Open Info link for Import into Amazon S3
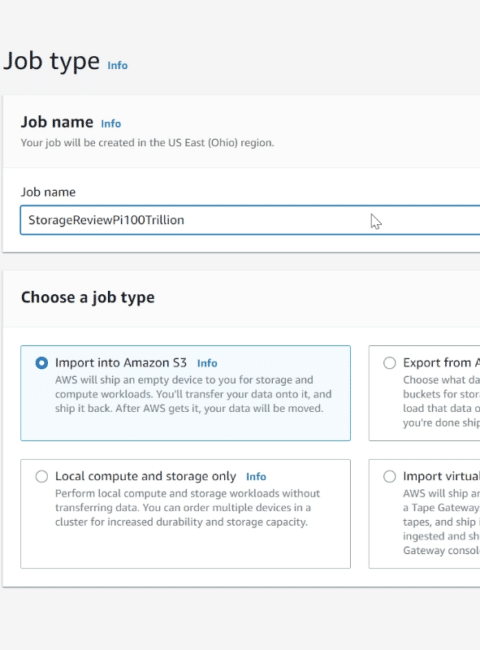The height and width of the screenshot is (650, 480). coord(207,363)
